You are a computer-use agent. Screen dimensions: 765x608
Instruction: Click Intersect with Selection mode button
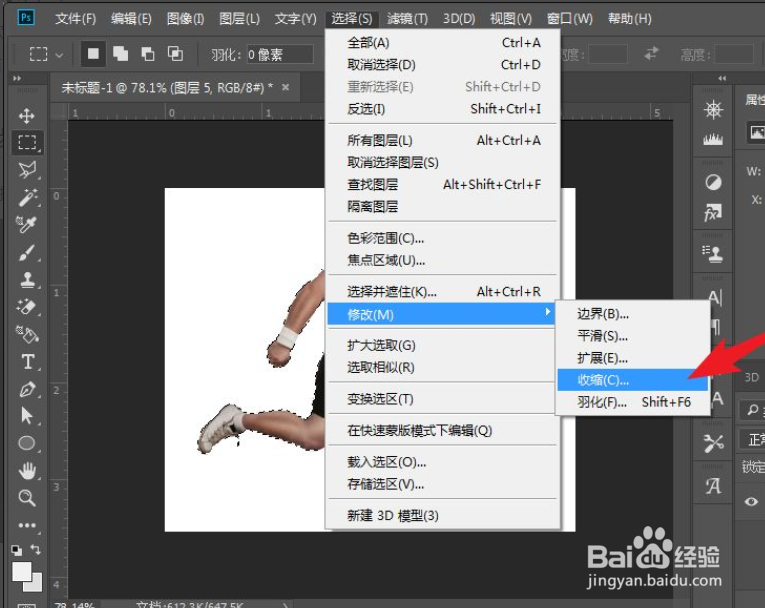point(175,53)
